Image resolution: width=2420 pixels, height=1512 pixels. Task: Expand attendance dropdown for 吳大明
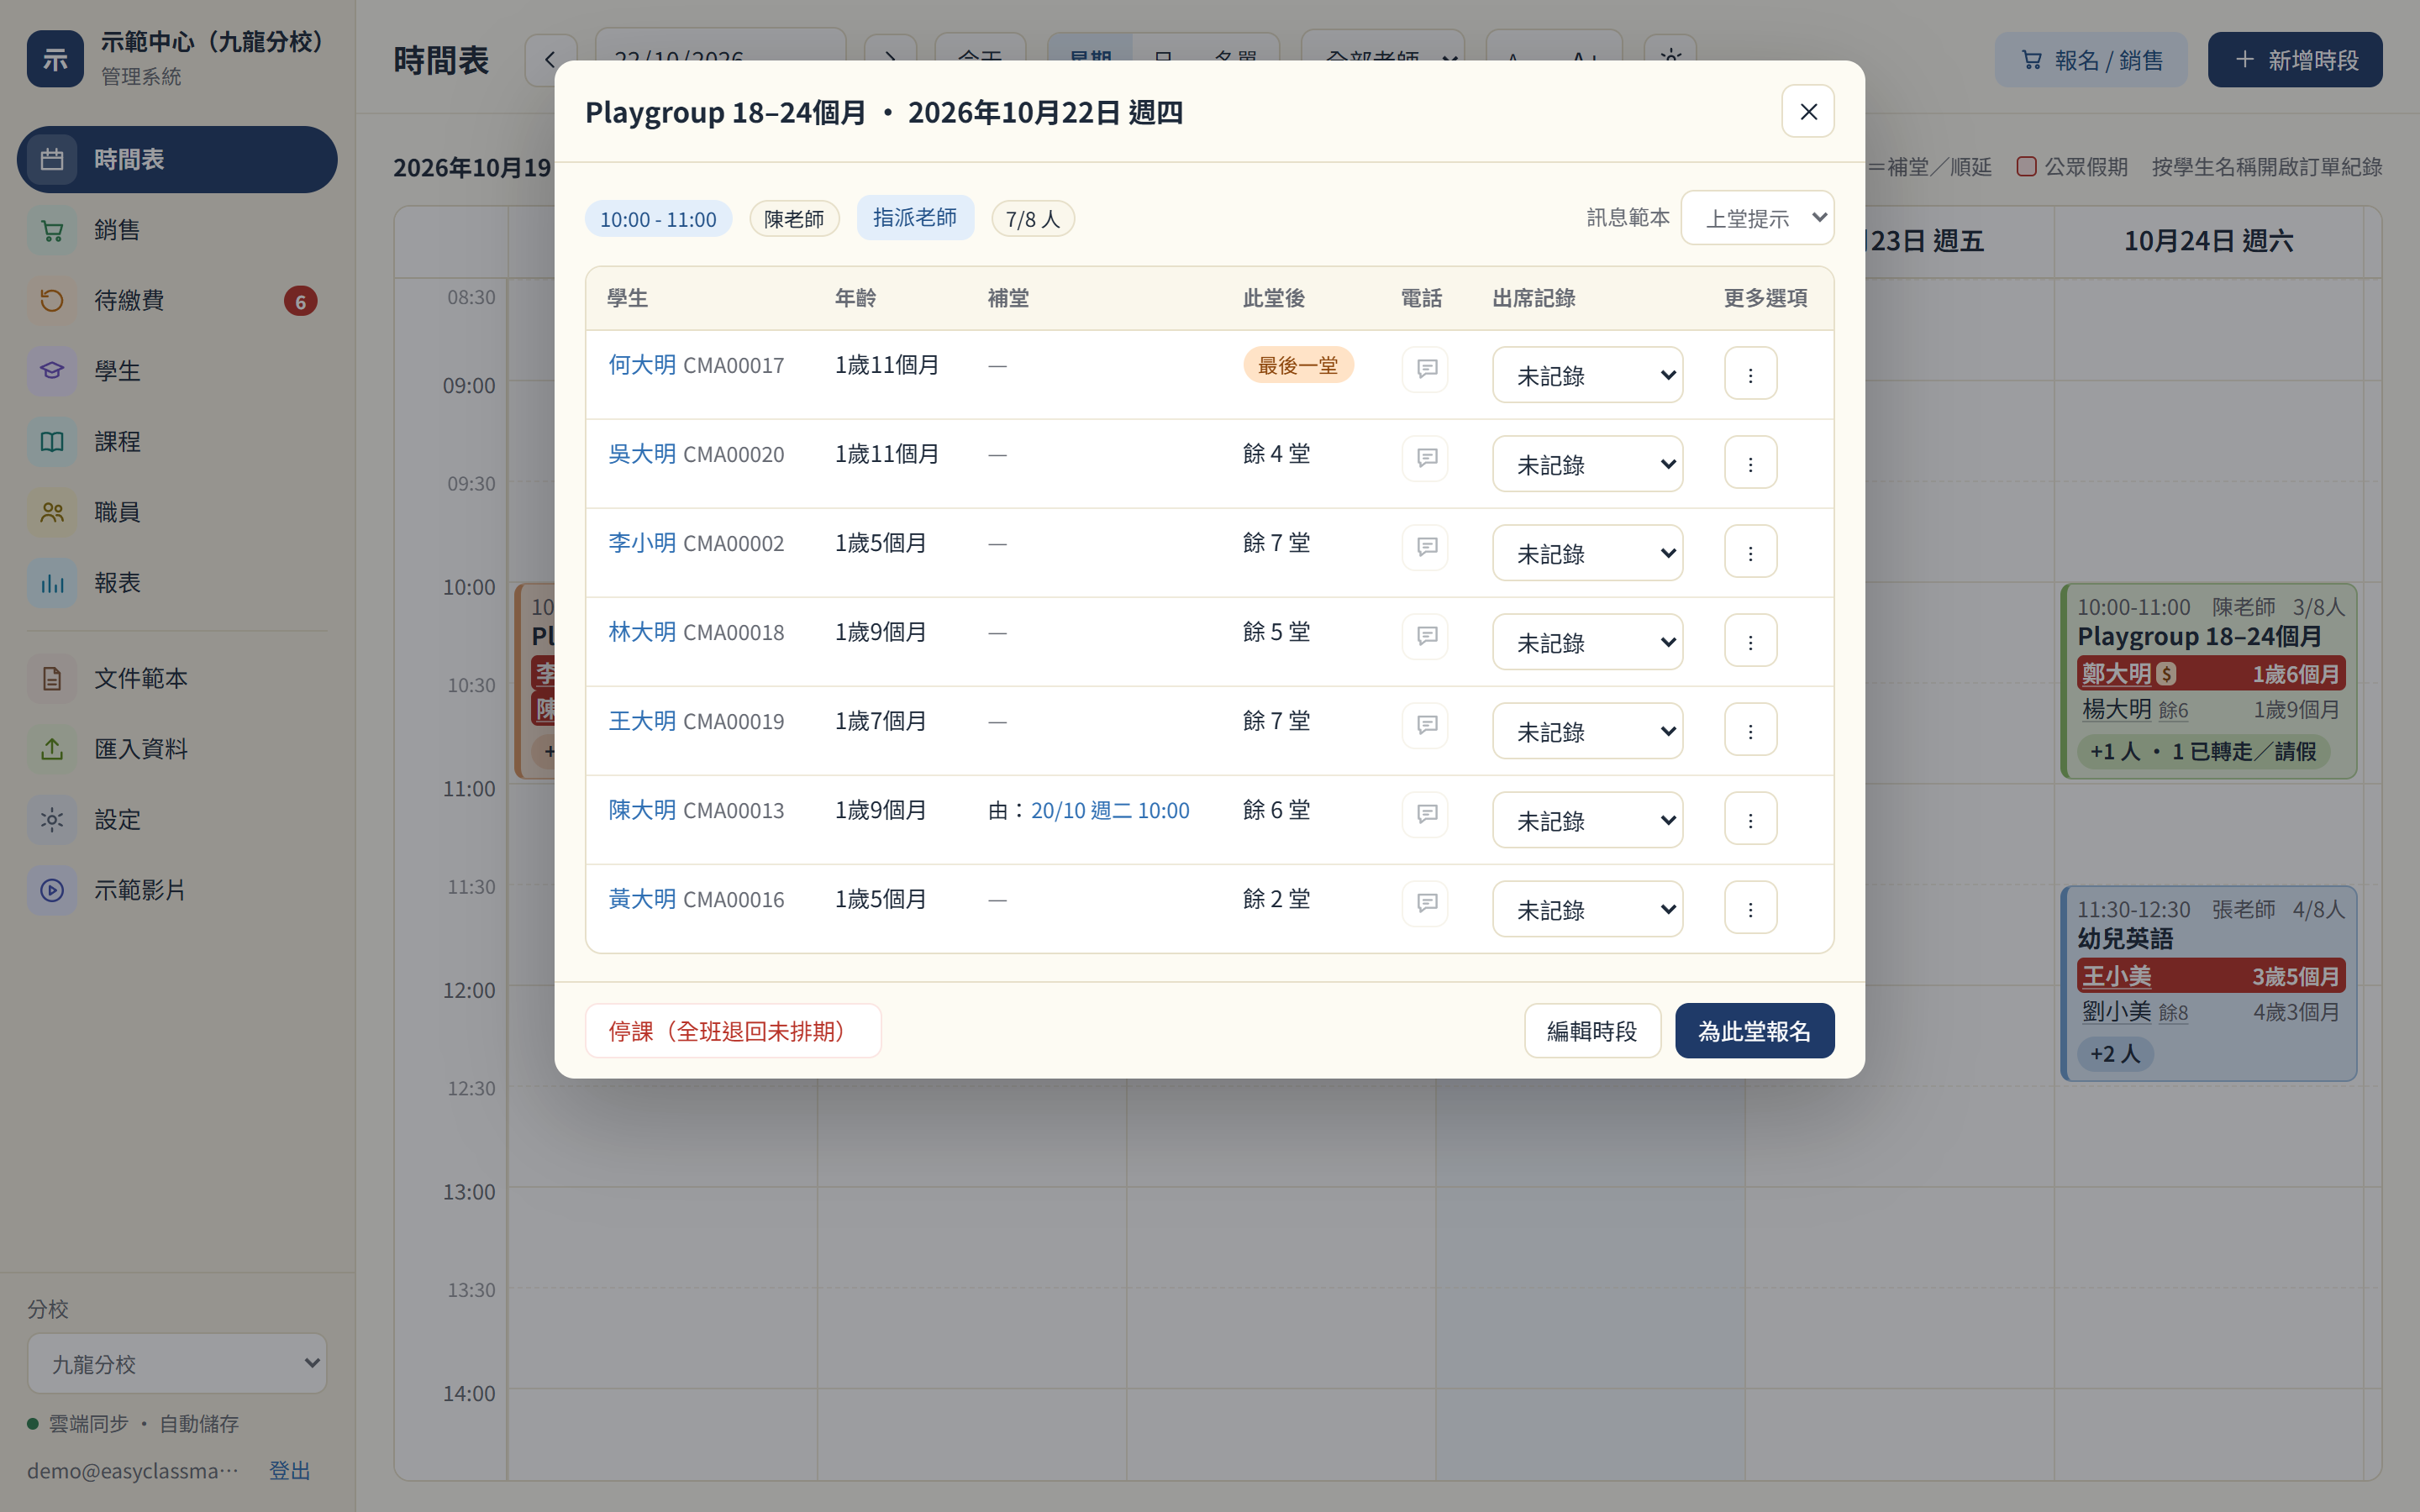click(x=1587, y=464)
